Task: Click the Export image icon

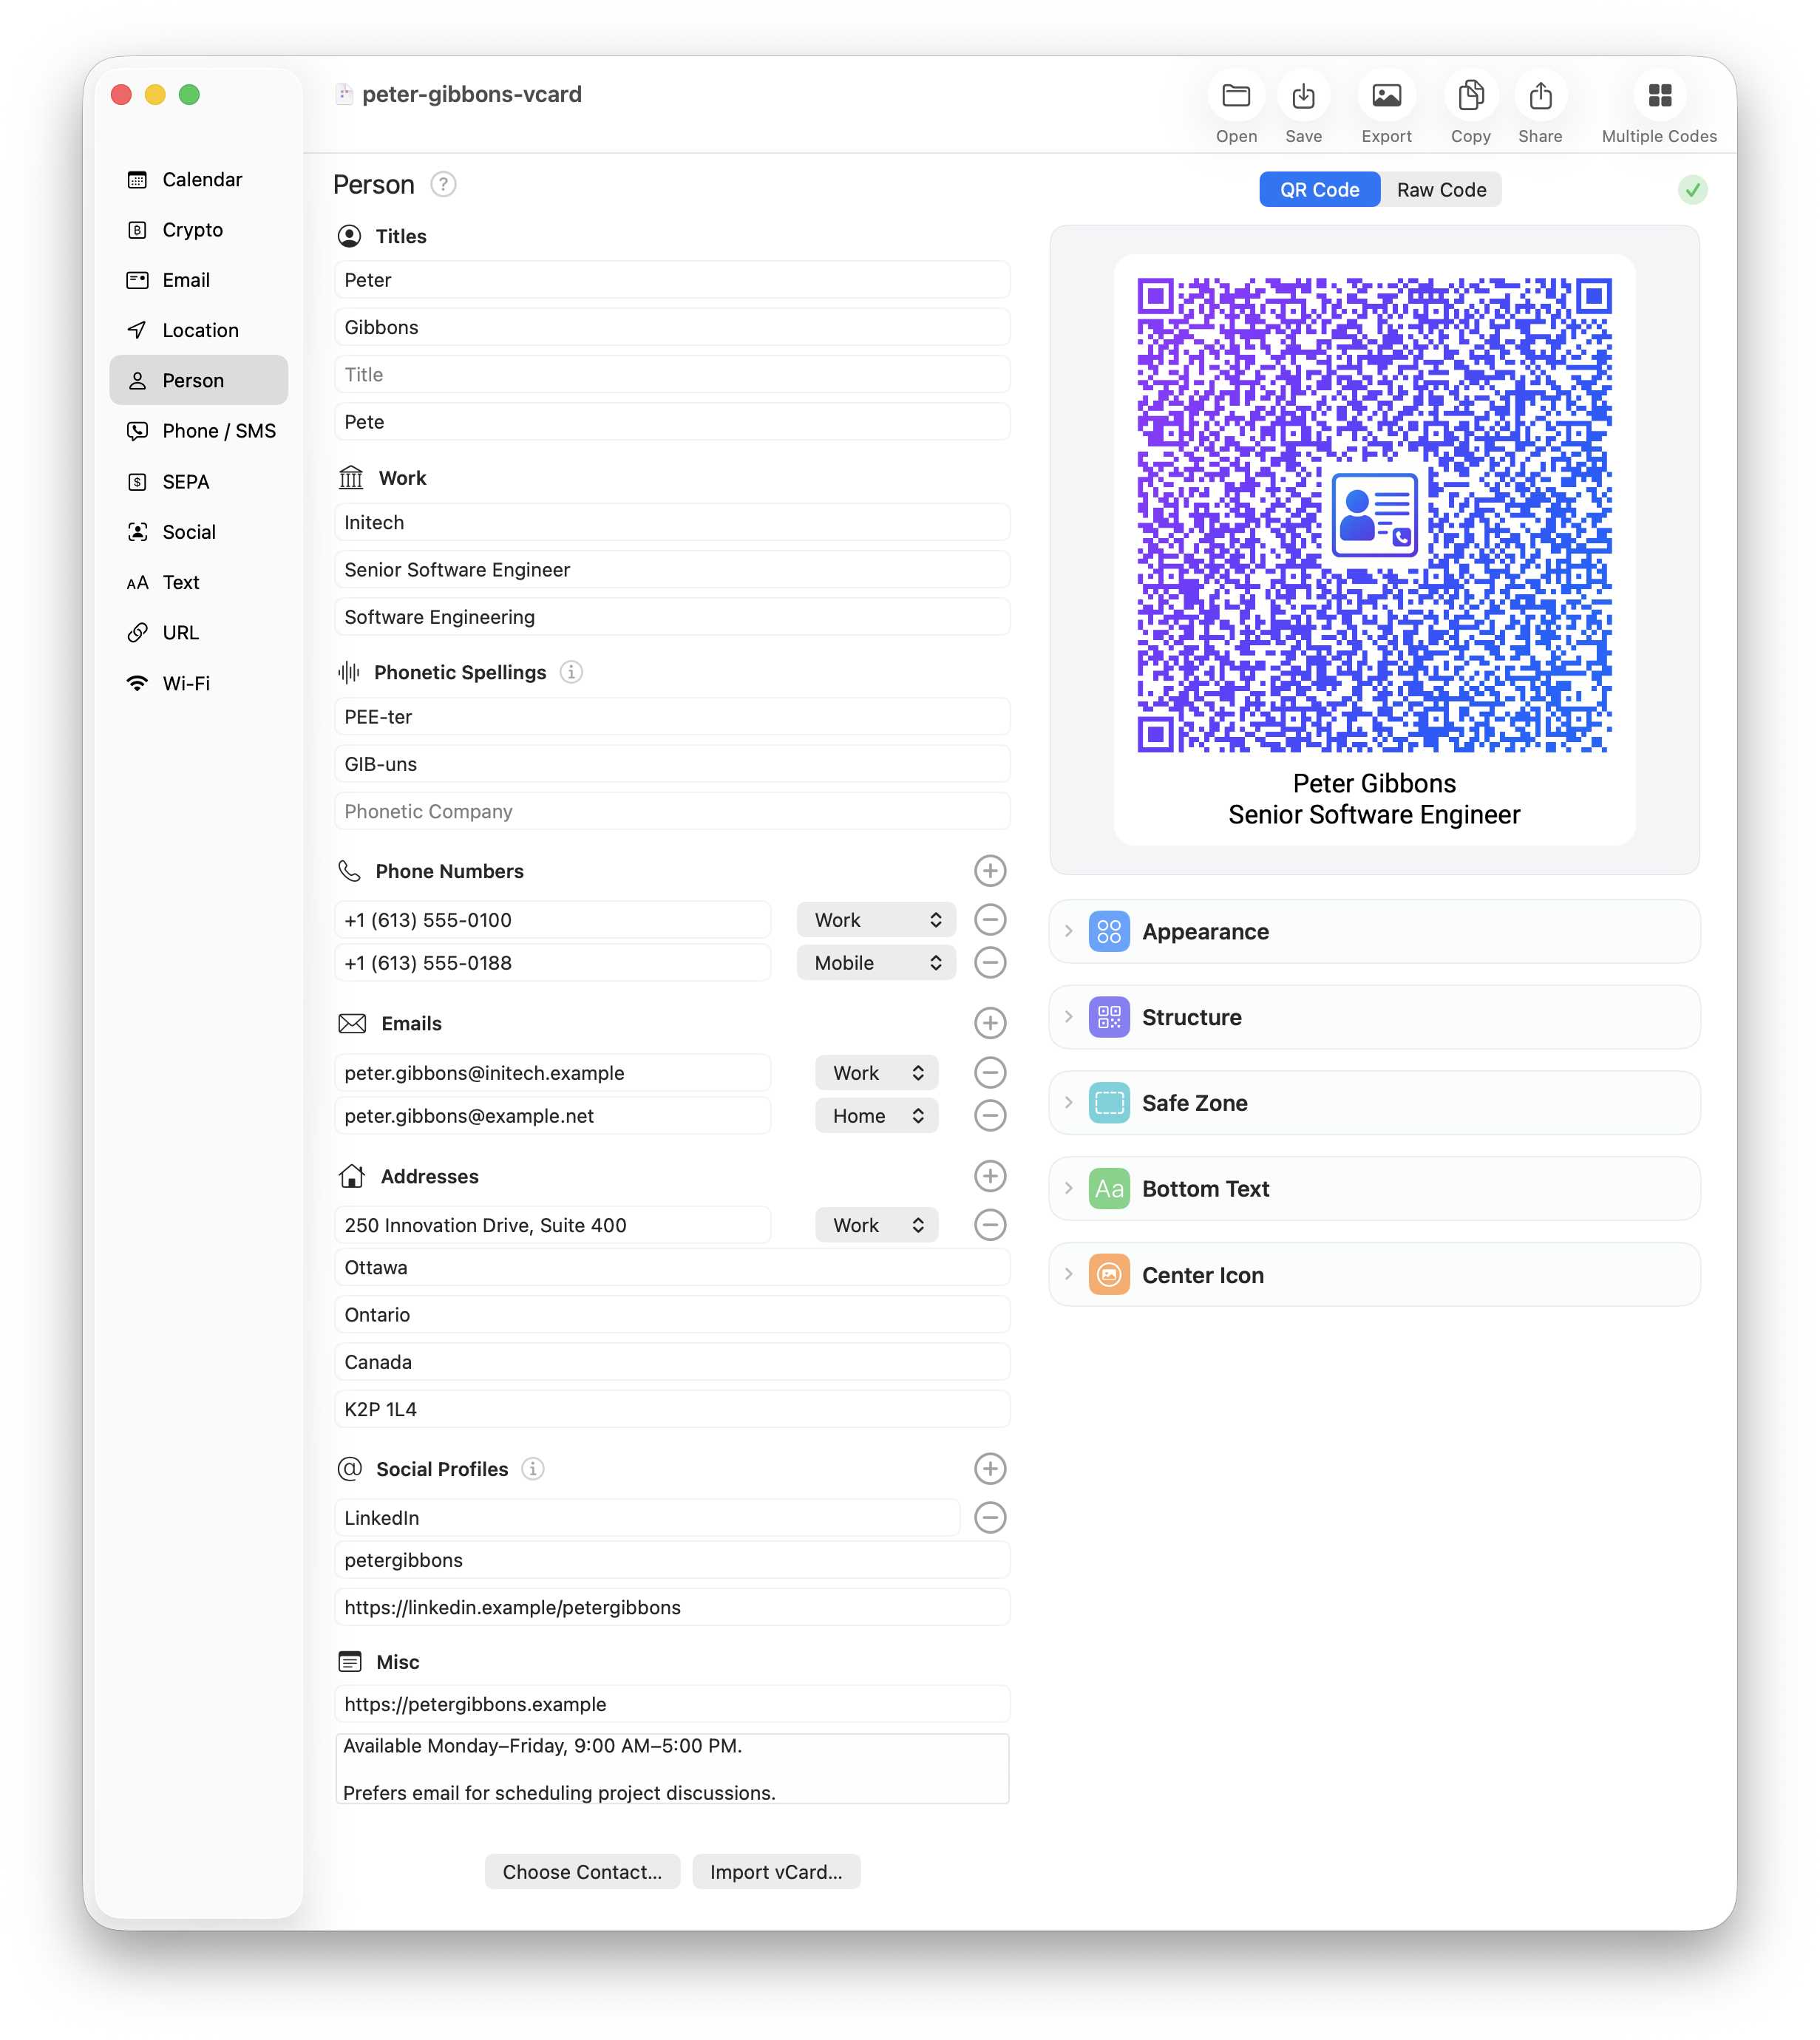Action: (1386, 96)
